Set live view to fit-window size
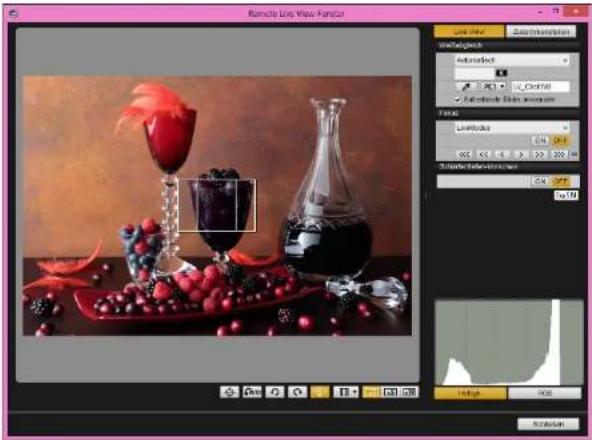 (372, 392)
